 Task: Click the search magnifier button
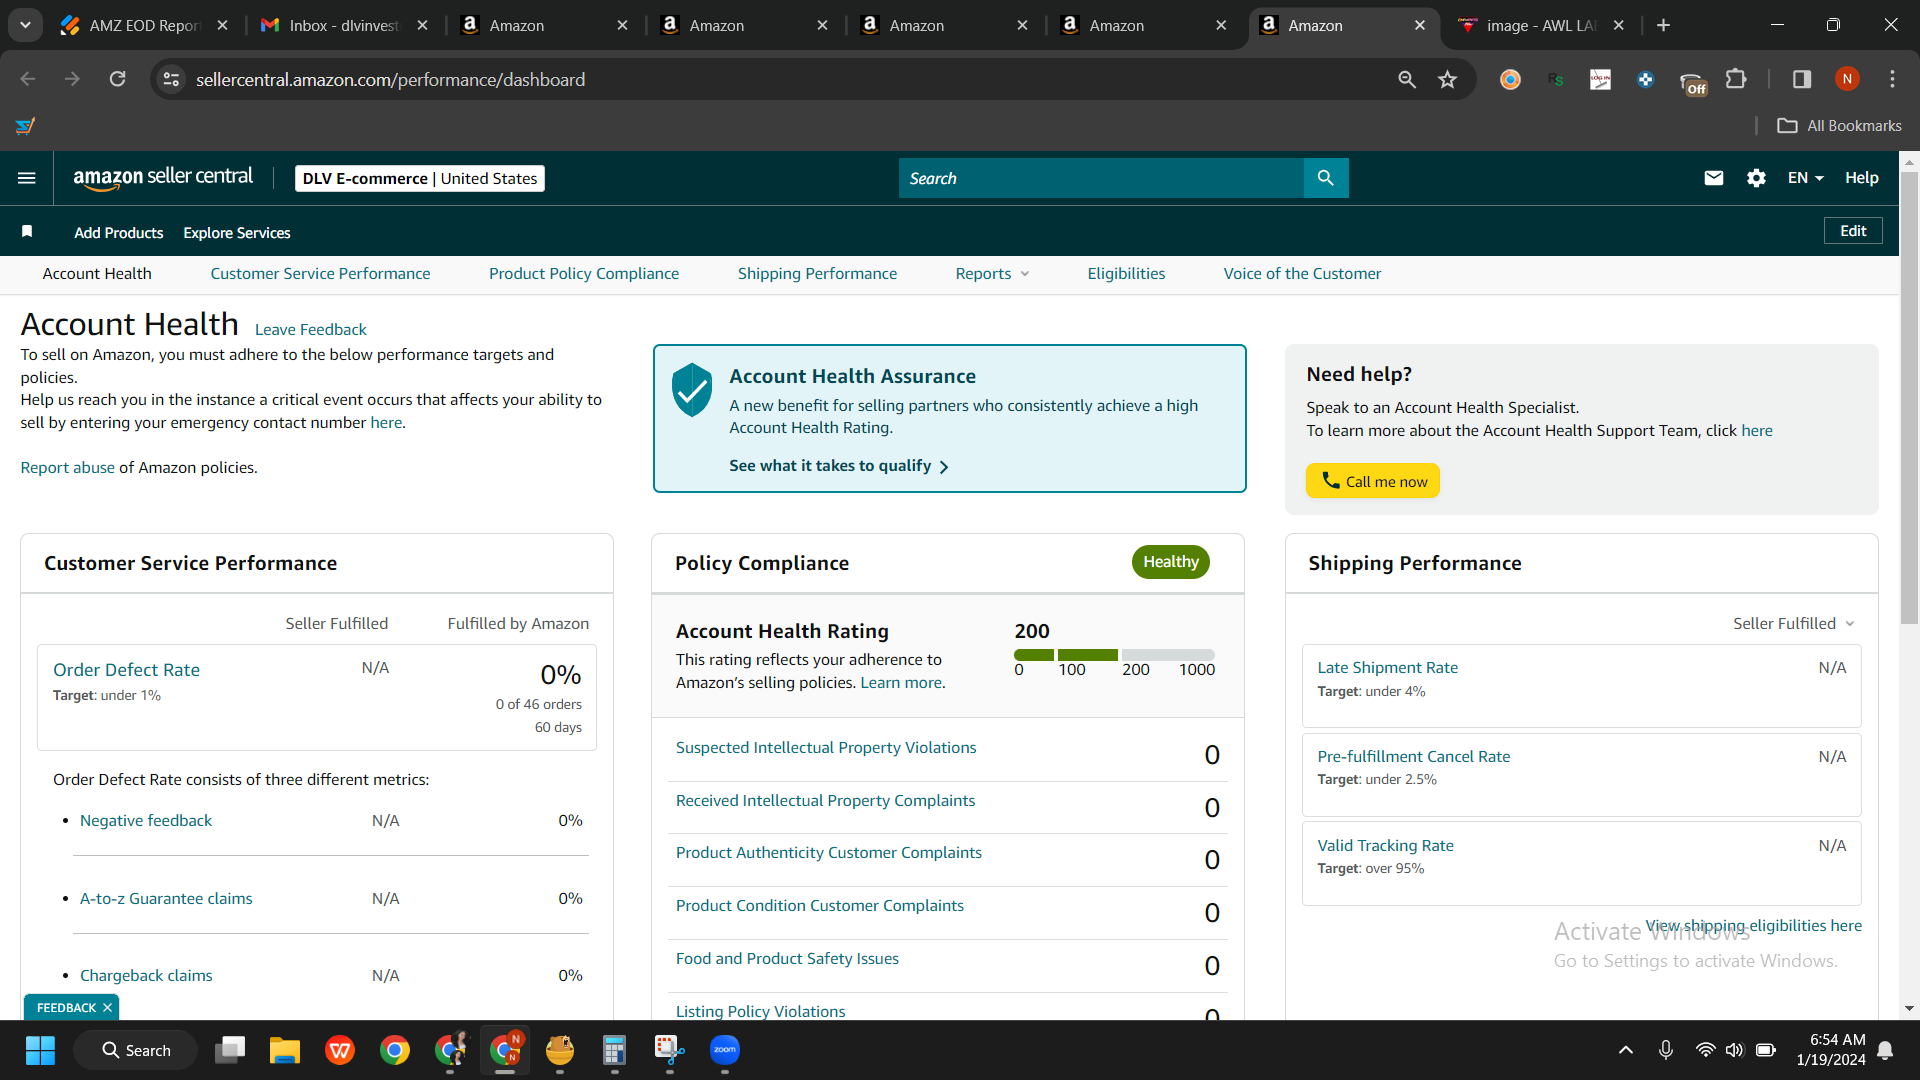coord(1326,178)
